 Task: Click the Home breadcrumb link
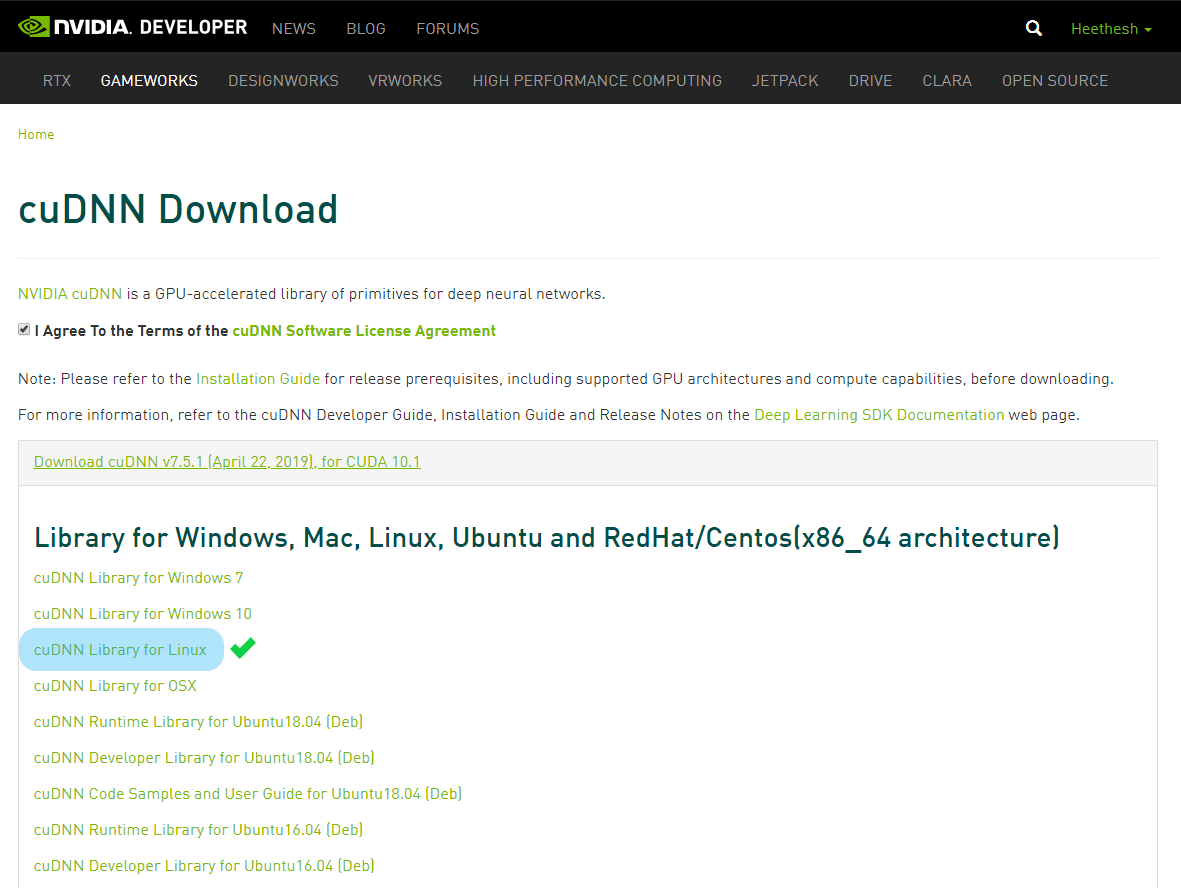[36, 135]
